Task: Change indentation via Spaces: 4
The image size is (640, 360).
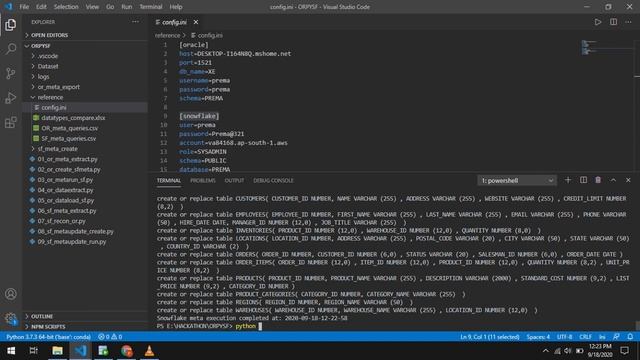Action: [x=538, y=337]
